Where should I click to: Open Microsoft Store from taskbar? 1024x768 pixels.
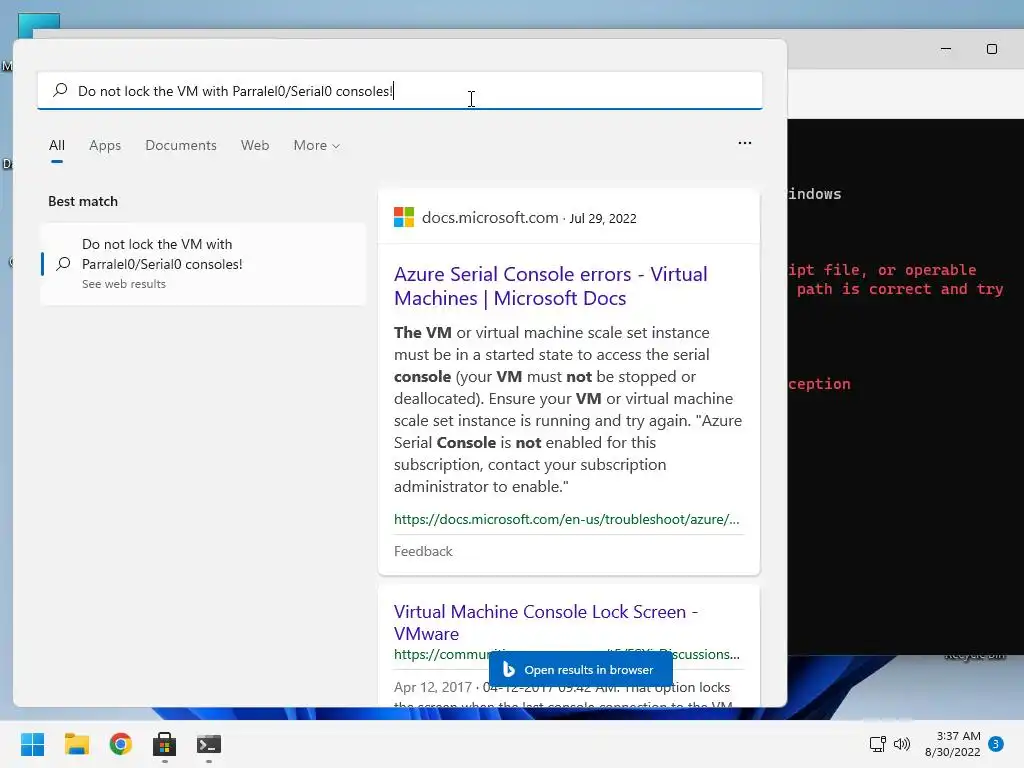[165, 744]
